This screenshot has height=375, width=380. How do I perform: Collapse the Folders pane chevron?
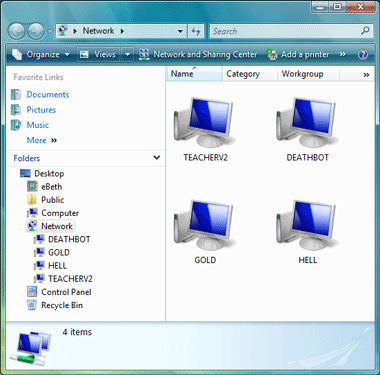point(156,158)
